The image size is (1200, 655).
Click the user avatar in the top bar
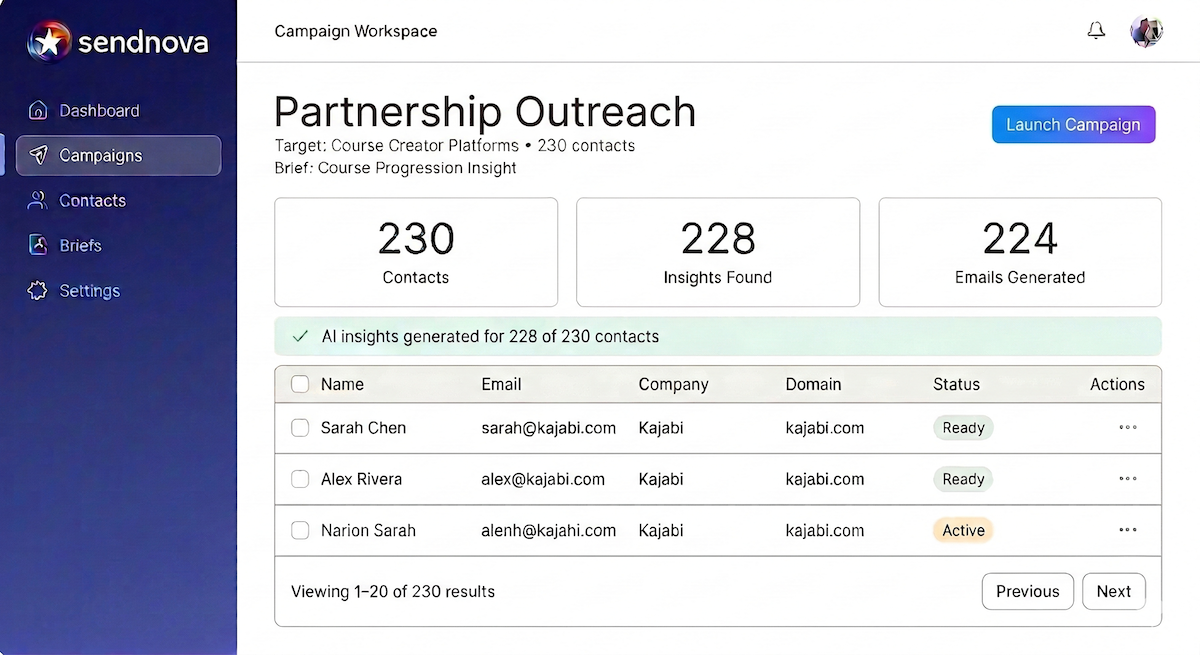[1146, 30]
